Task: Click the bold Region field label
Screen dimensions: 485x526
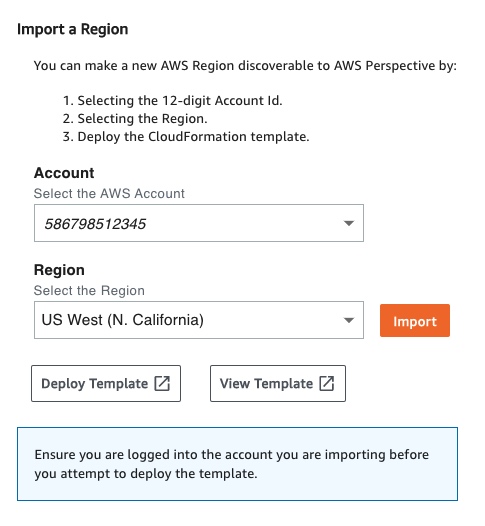Action: pos(59,270)
